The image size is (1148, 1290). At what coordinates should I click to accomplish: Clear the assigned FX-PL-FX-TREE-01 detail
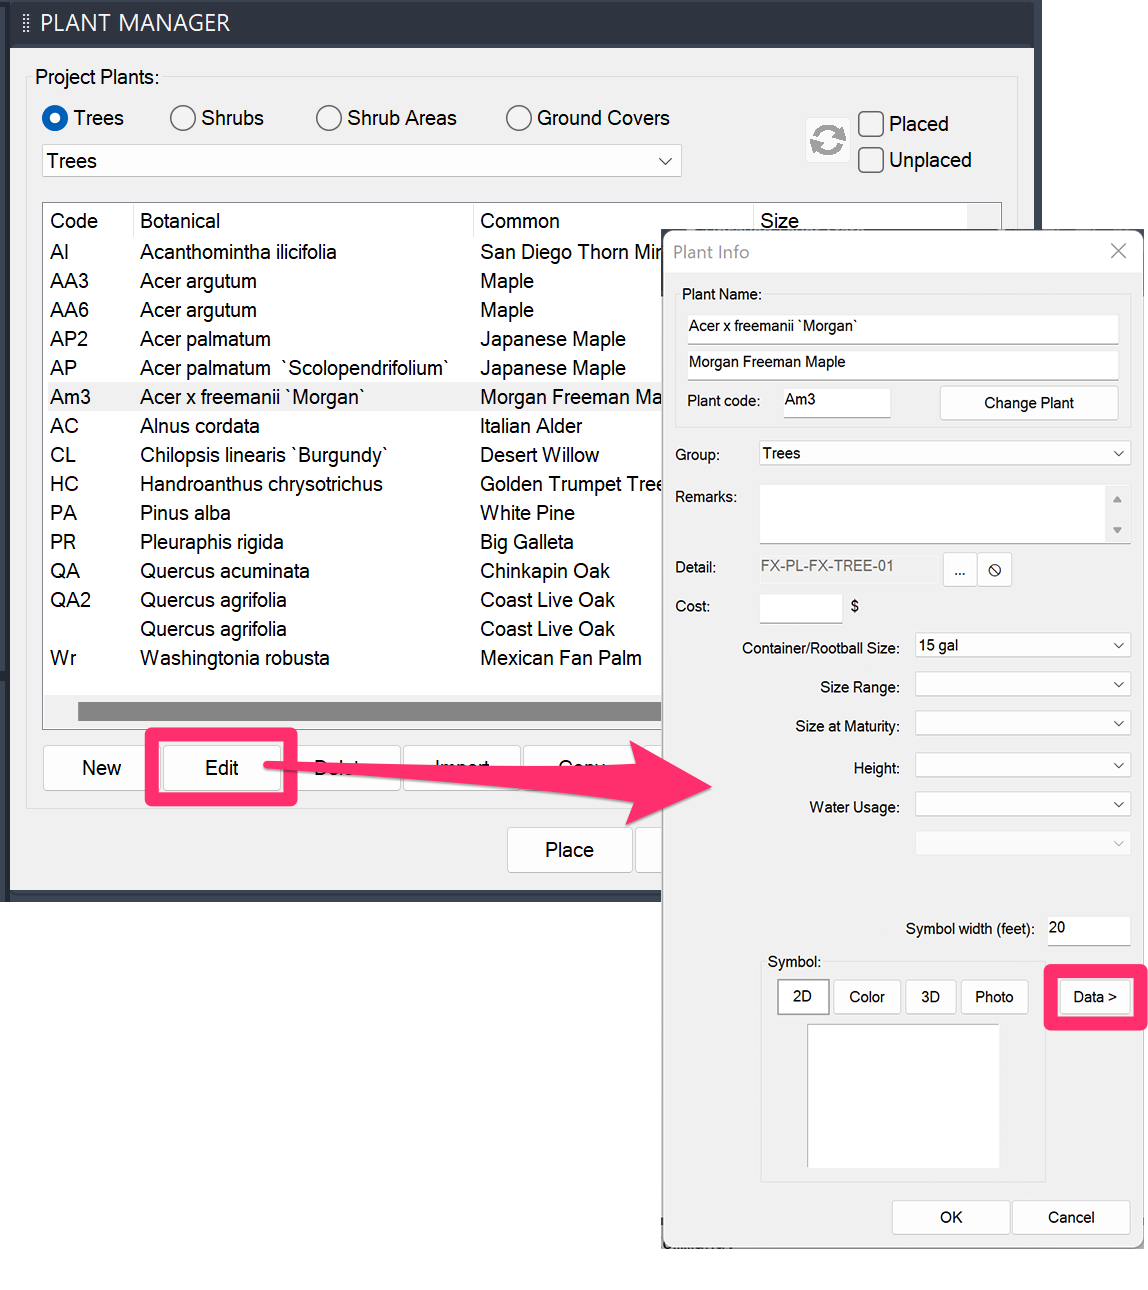coord(994,569)
